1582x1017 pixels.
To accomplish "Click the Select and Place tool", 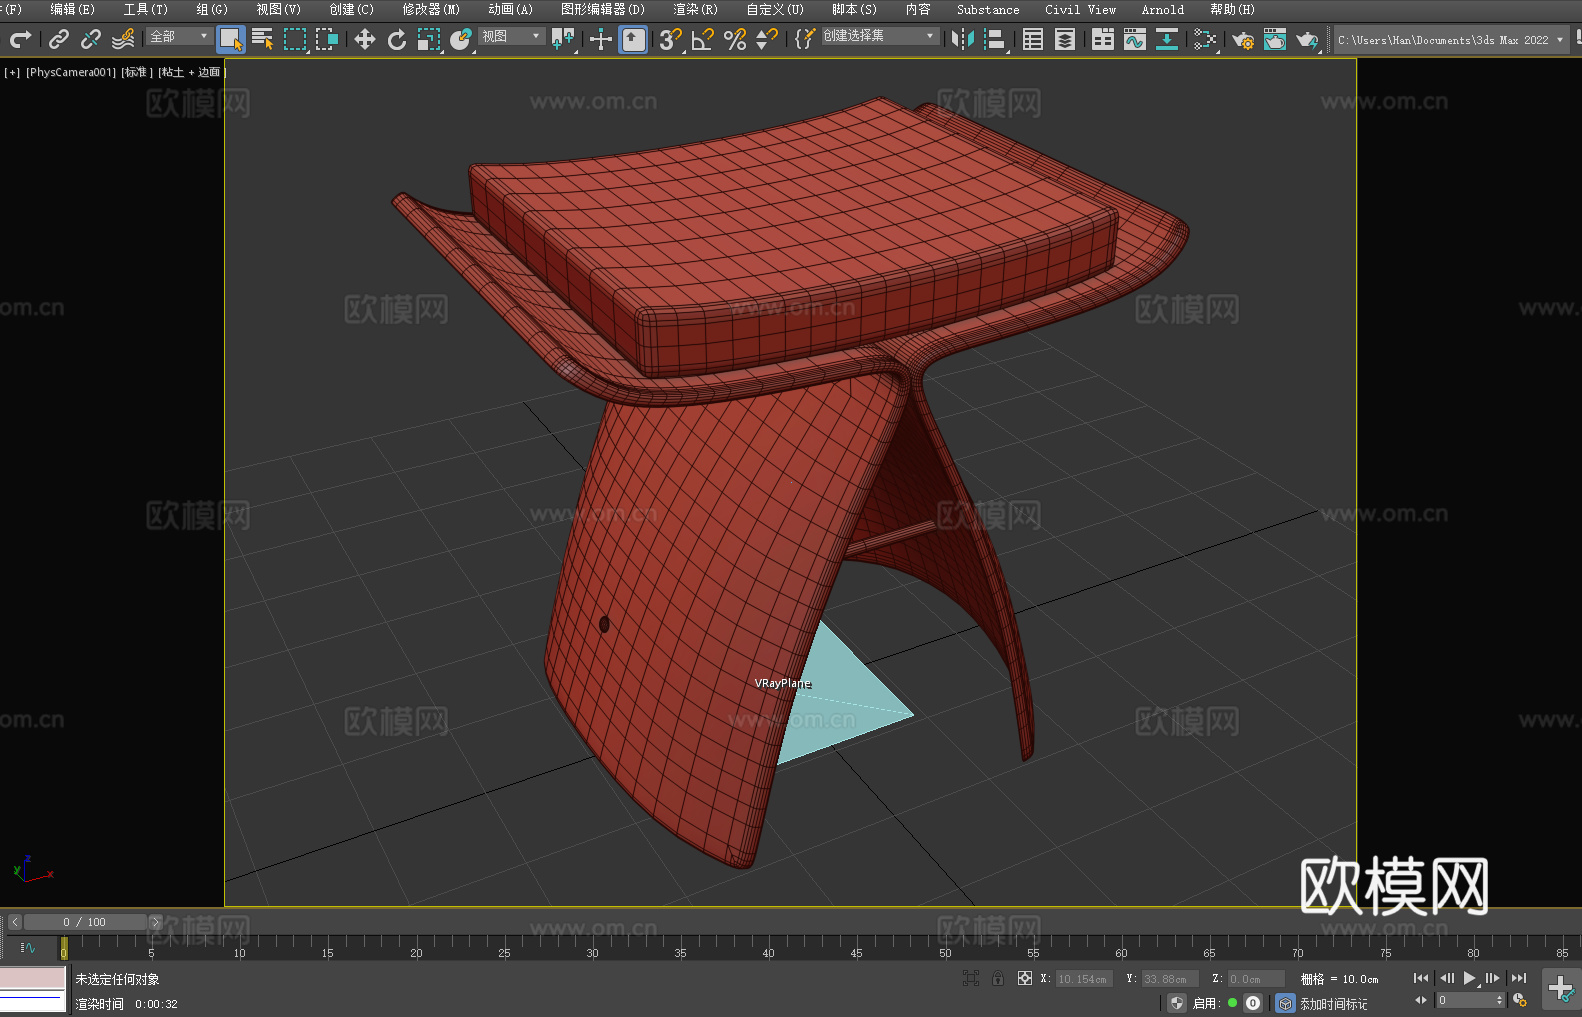I will point(461,39).
